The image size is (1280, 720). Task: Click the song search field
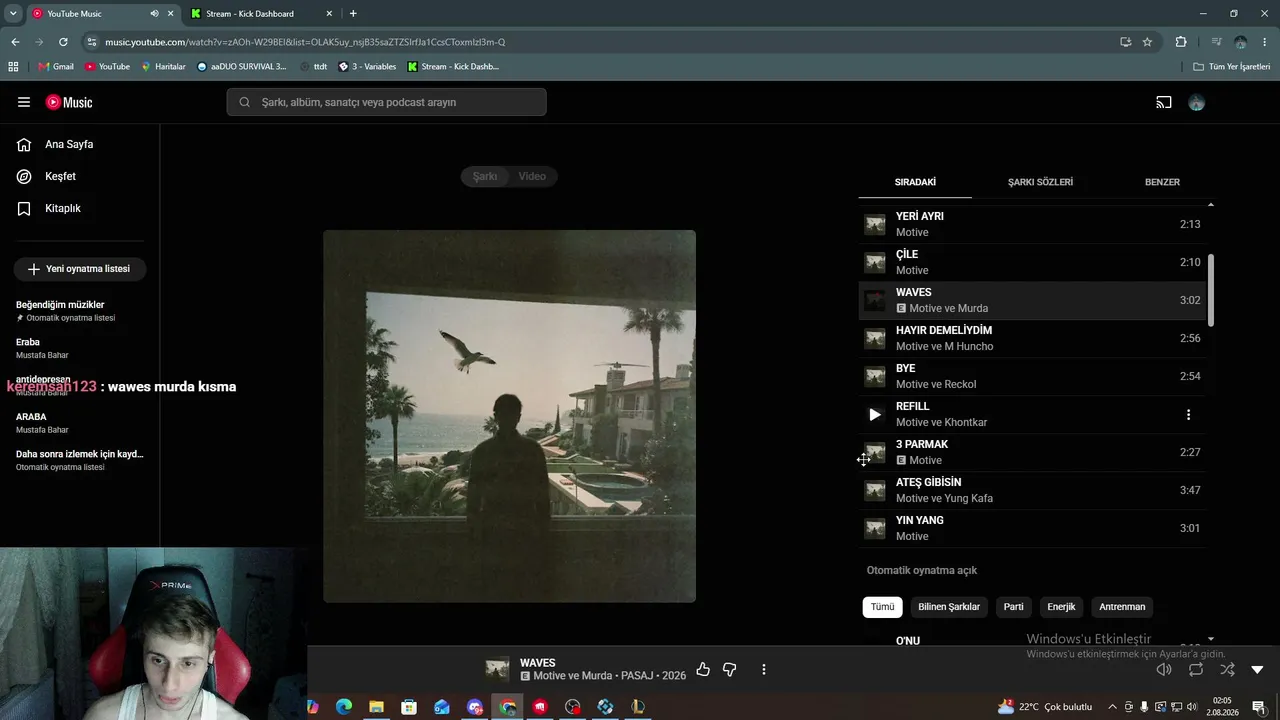(386, 102)
